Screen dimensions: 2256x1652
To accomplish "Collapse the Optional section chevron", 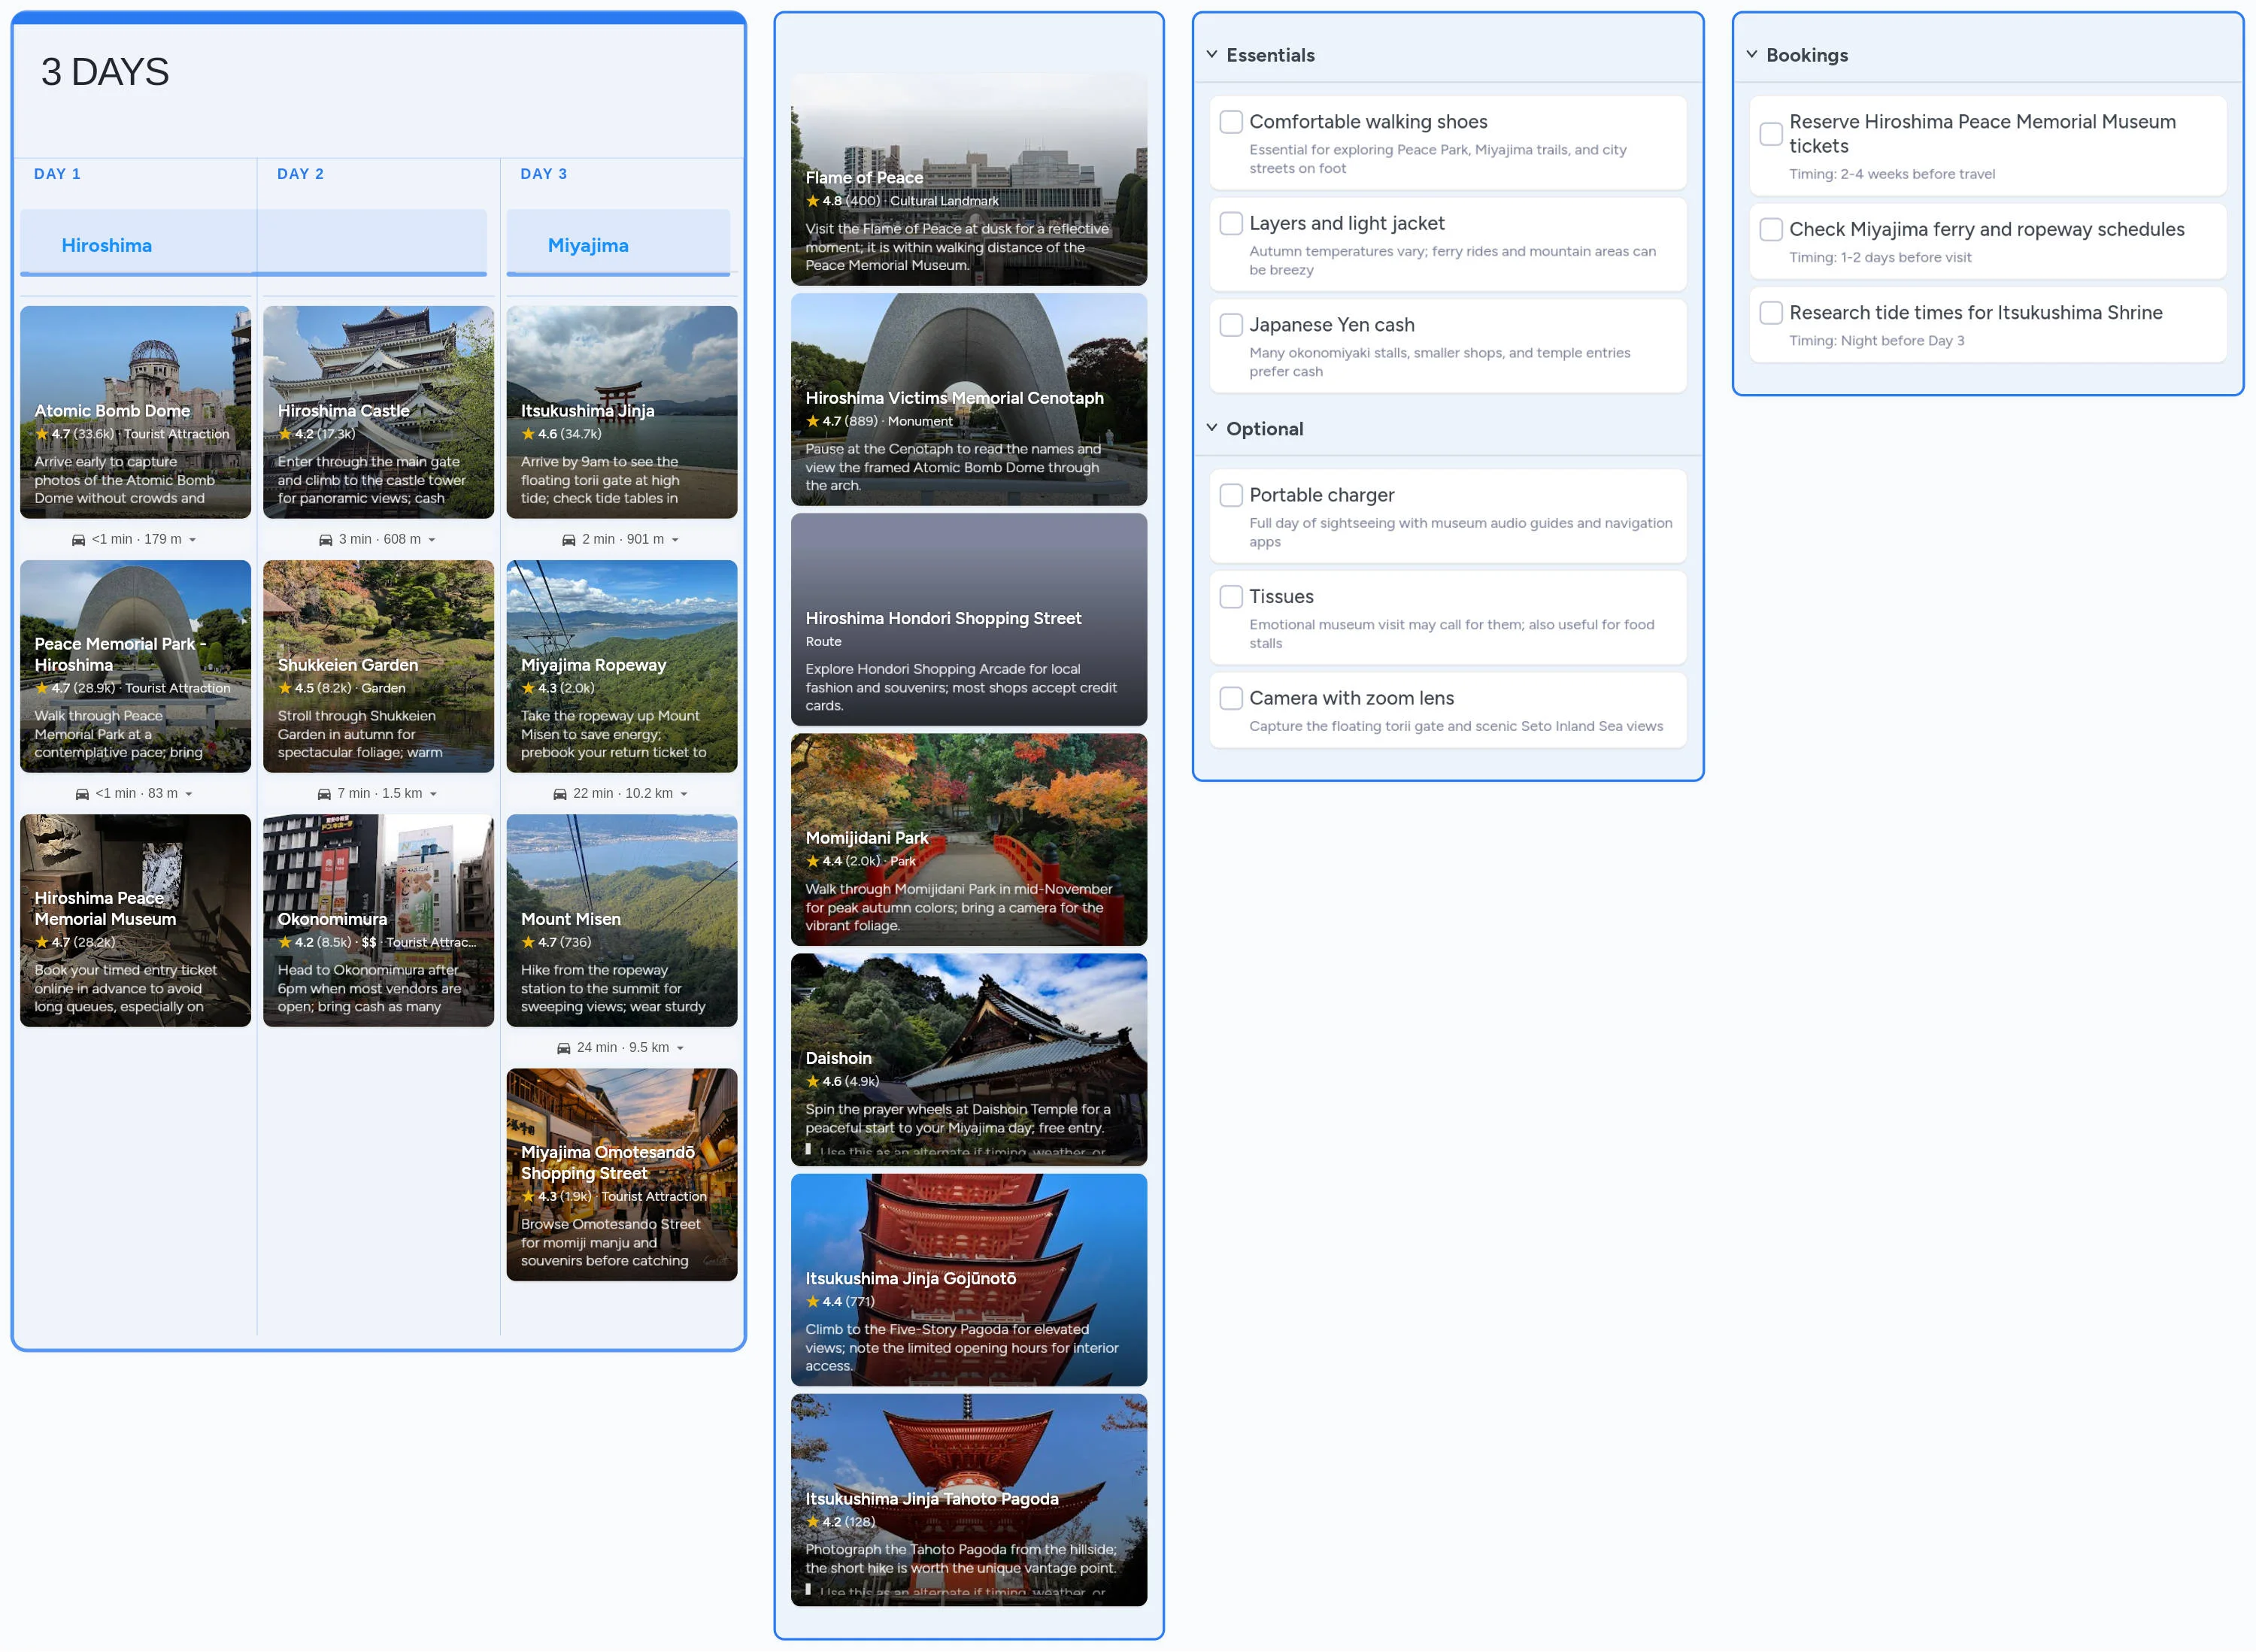I will [1212, 428].
